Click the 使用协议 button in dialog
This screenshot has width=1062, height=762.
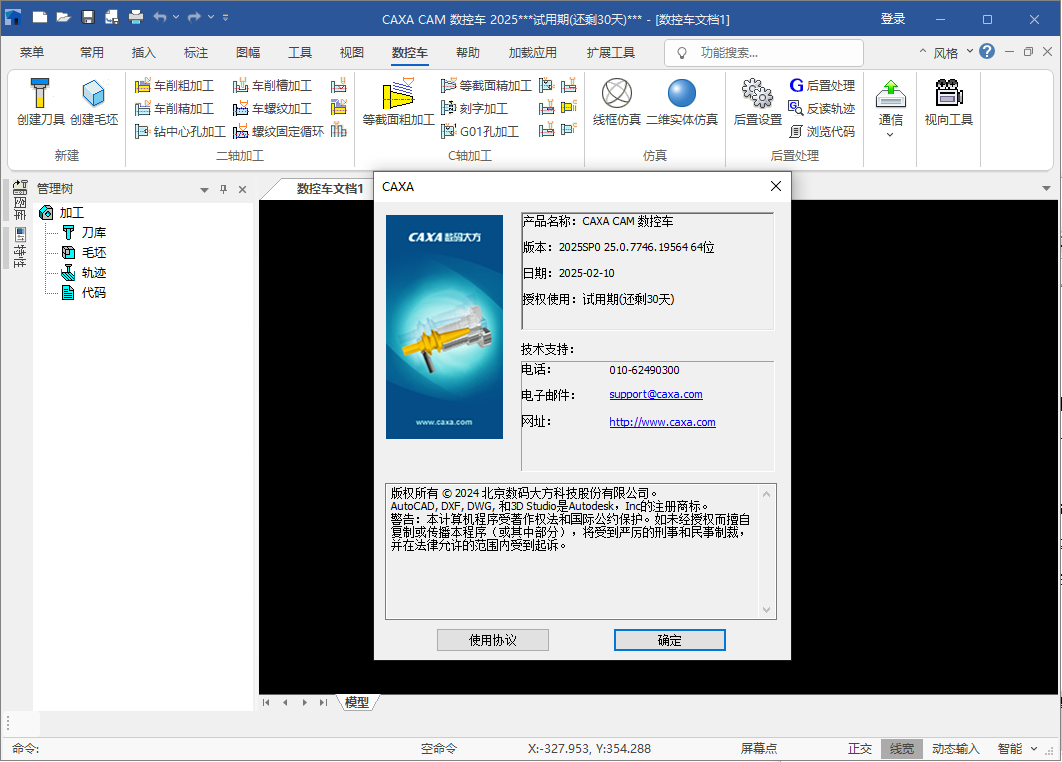tap(493, 640)
